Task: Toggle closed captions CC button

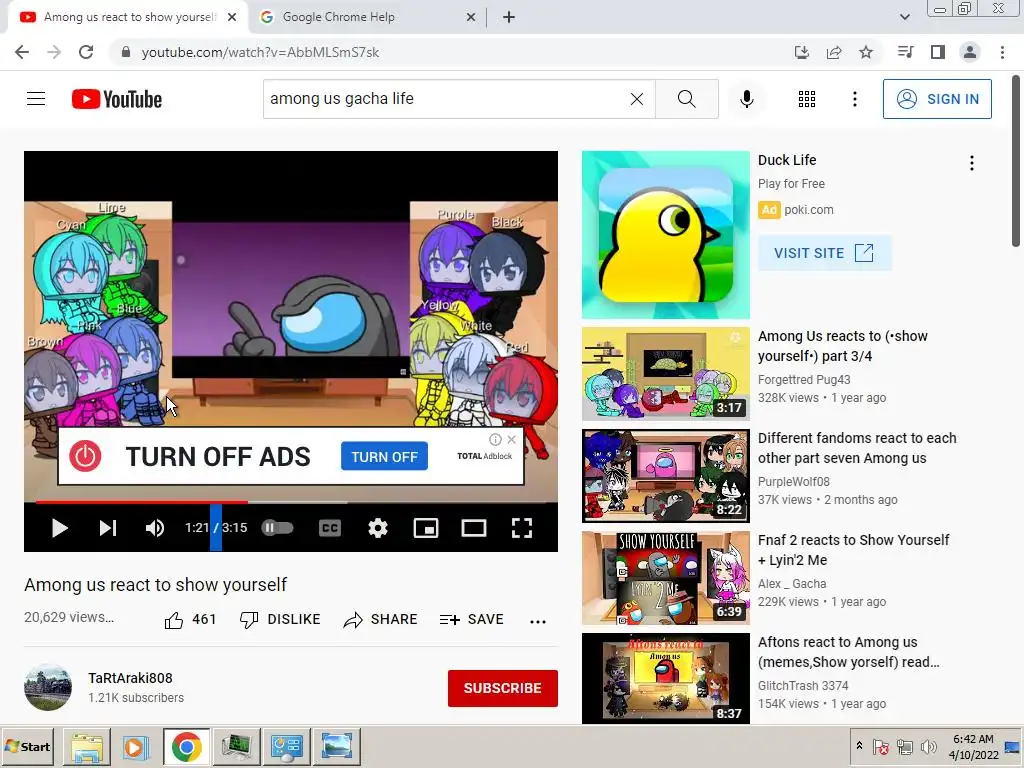Action: point(330,528)
